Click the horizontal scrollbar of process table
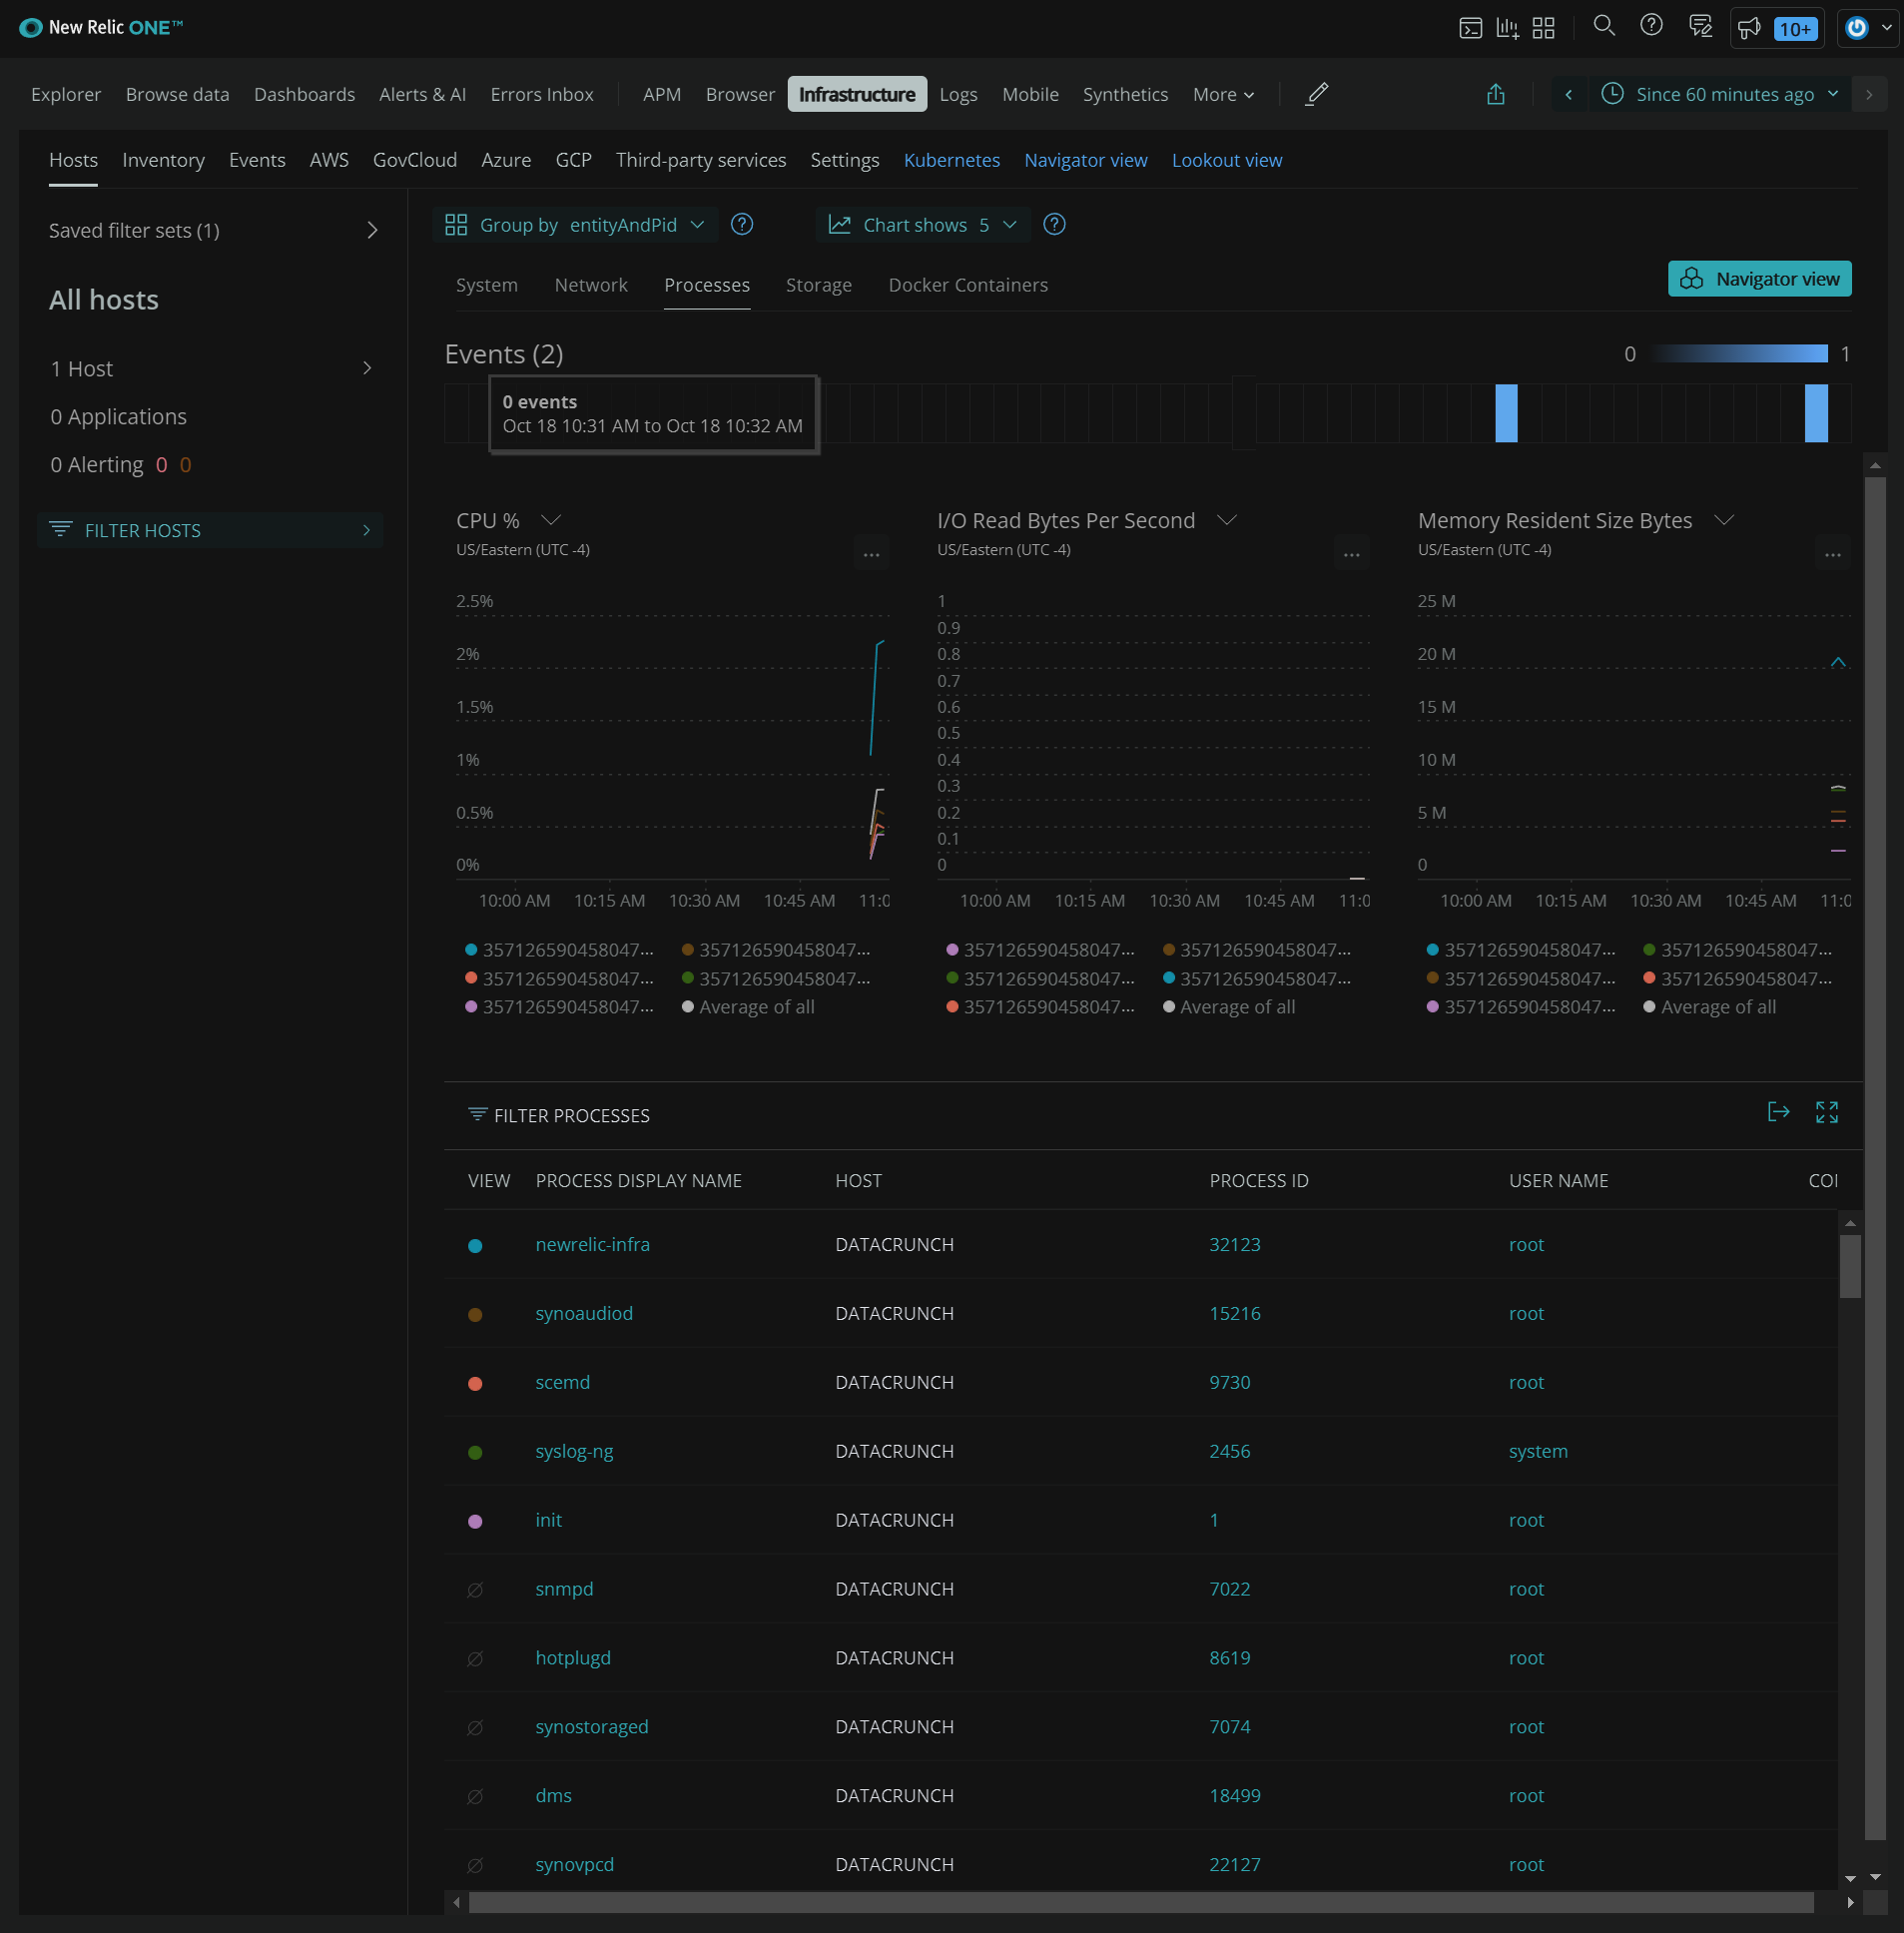The height and width of the screenshot is (1933, 1904). [x=1140, y=1902]
